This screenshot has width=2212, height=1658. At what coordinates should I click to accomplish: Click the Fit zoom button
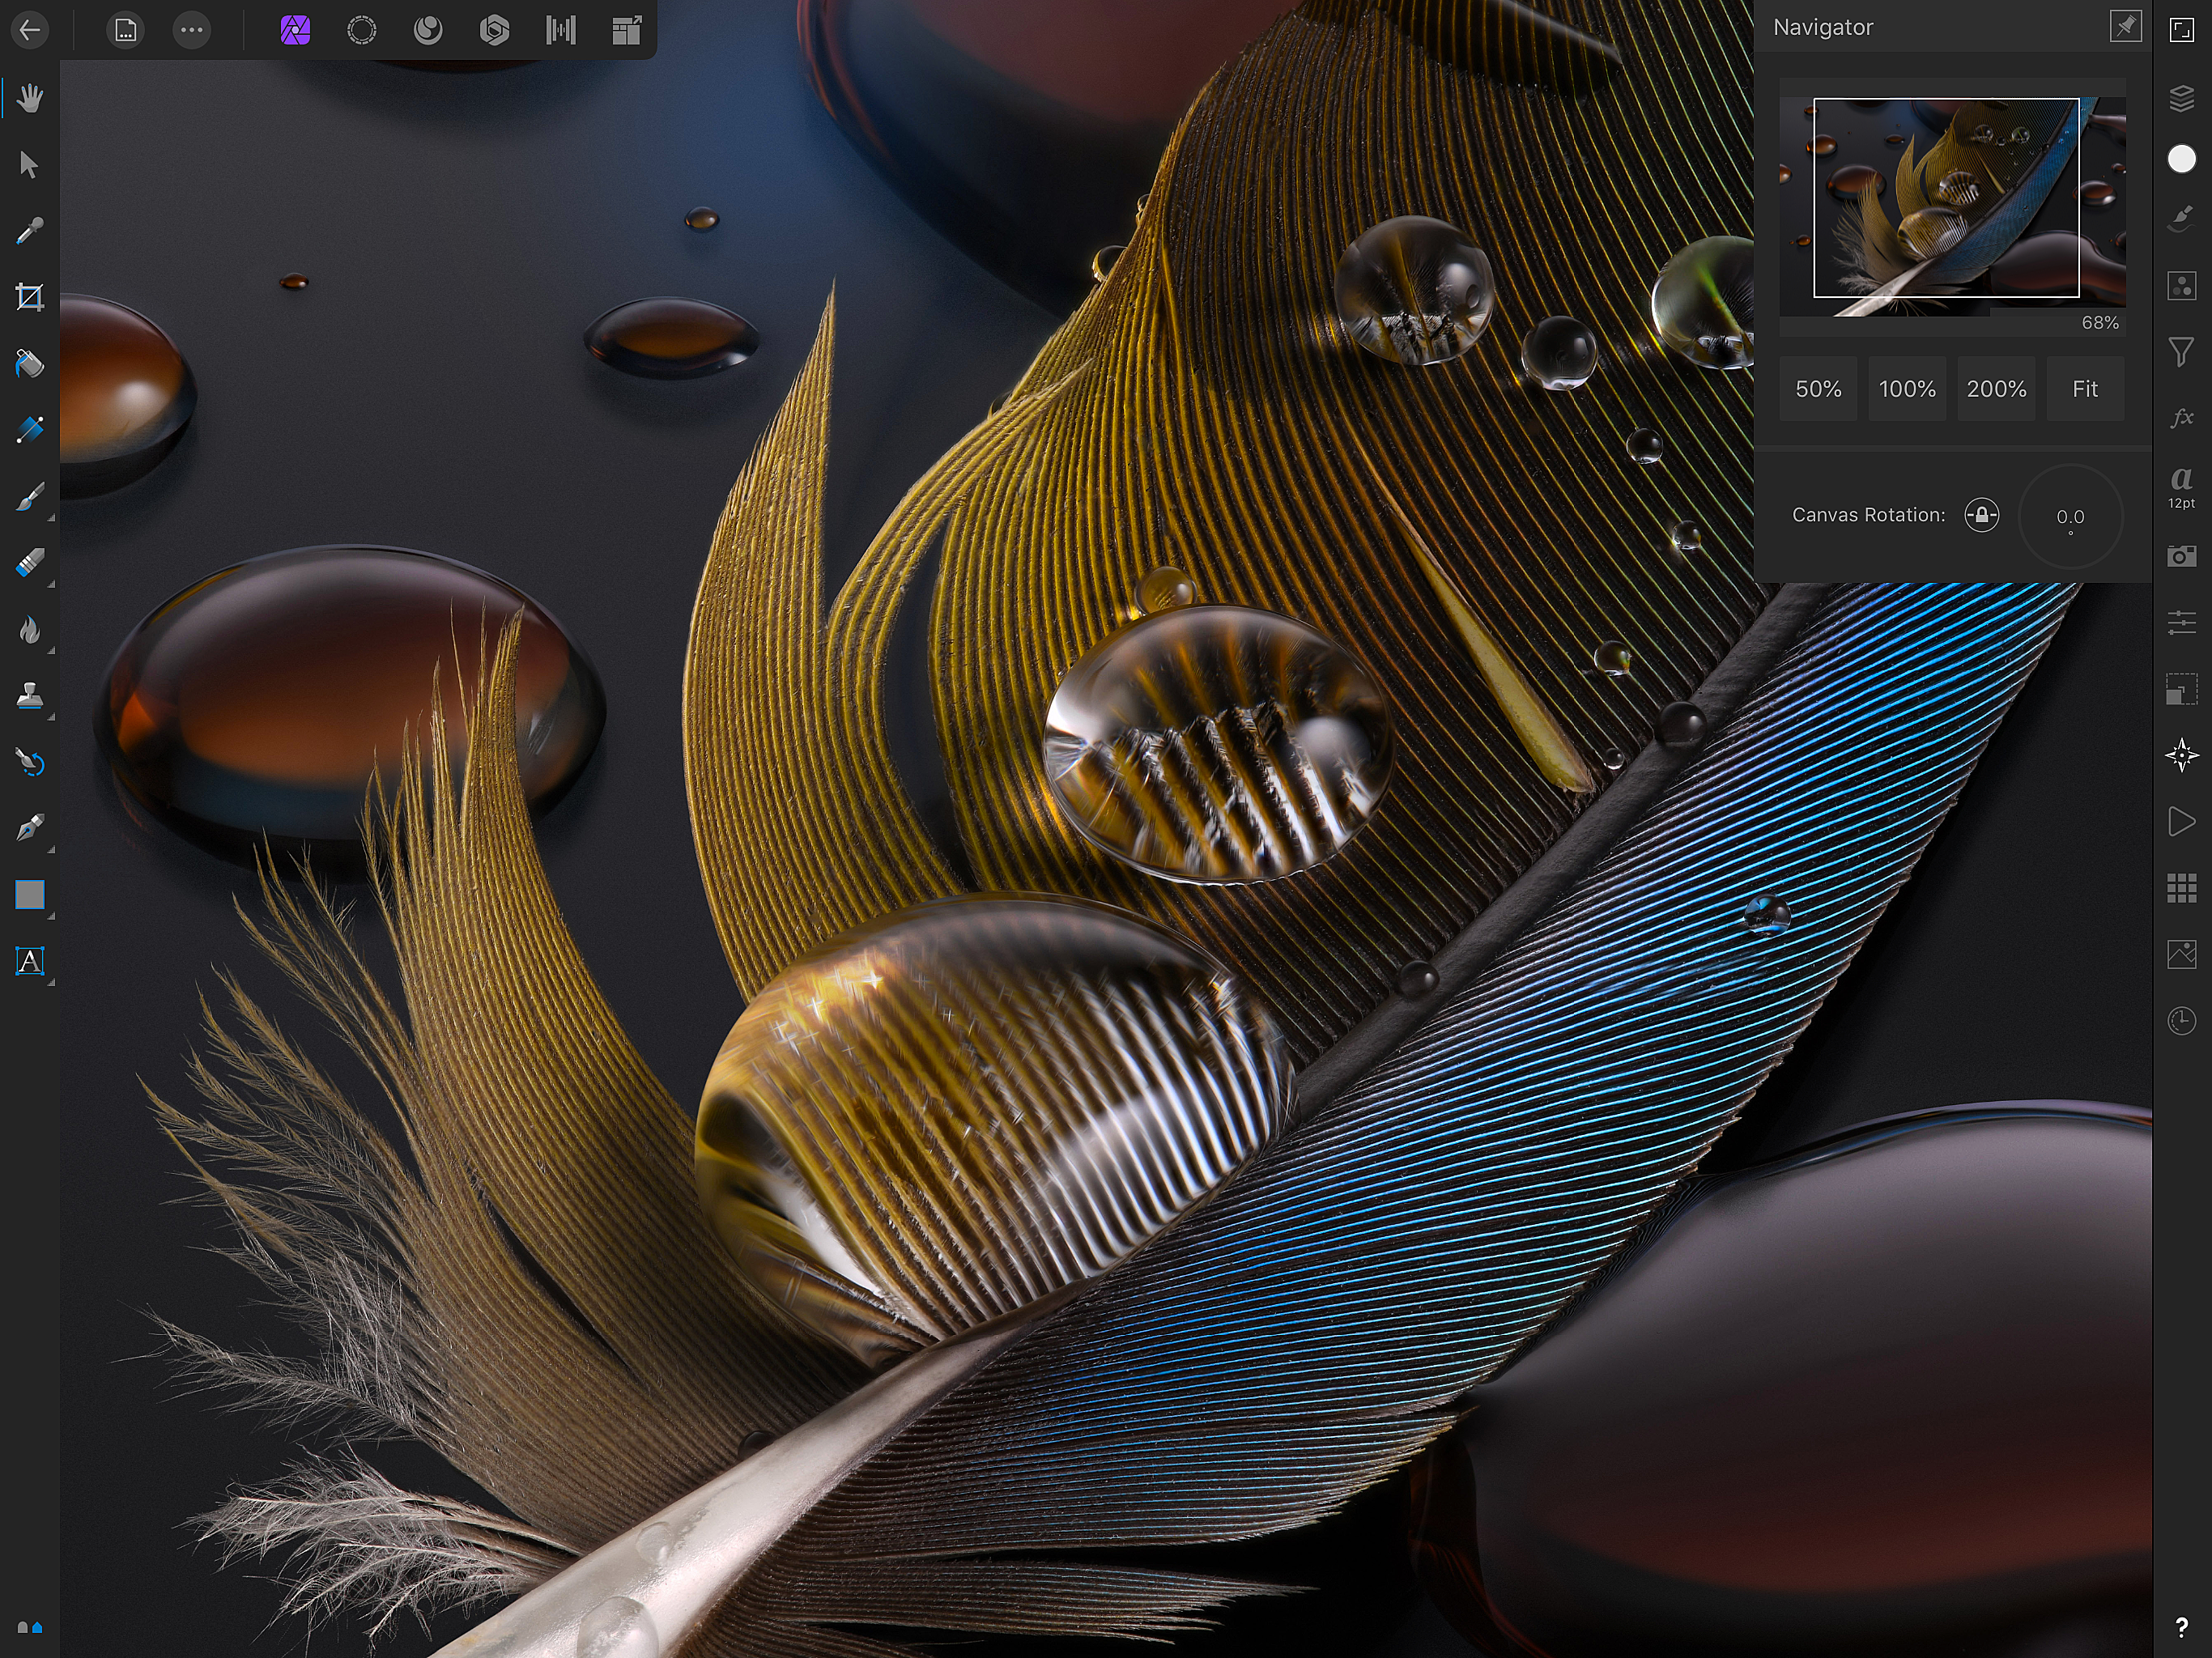click(x=2085, y=389)
